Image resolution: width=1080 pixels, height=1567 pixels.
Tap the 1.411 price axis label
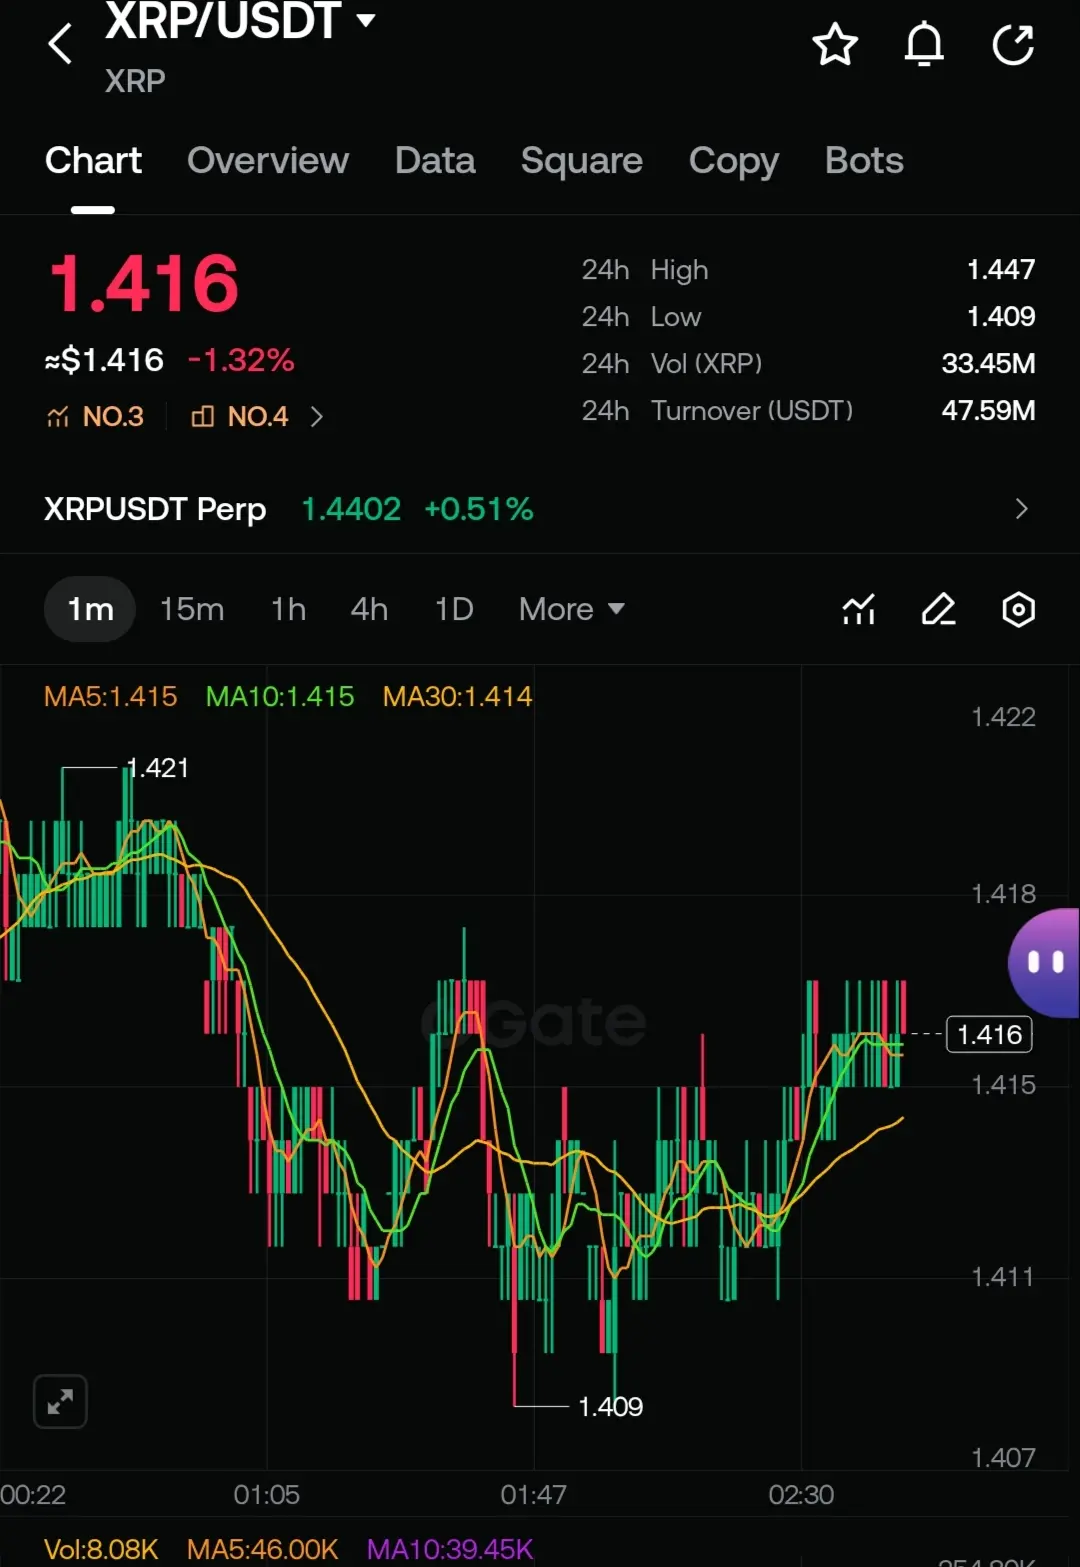click(1003, 1277)
